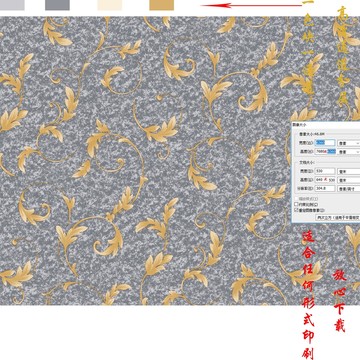Image resolution: width=360 pixels, height=360 pixels.
Task: Open the document height unit dropdown
Action: [349, 180]
